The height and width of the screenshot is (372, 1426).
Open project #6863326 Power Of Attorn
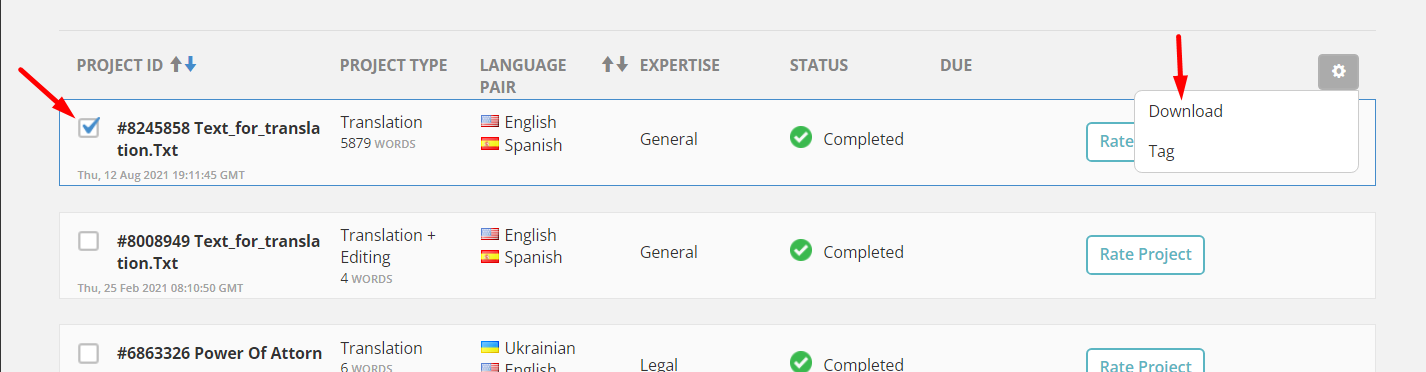click(220, 353)
